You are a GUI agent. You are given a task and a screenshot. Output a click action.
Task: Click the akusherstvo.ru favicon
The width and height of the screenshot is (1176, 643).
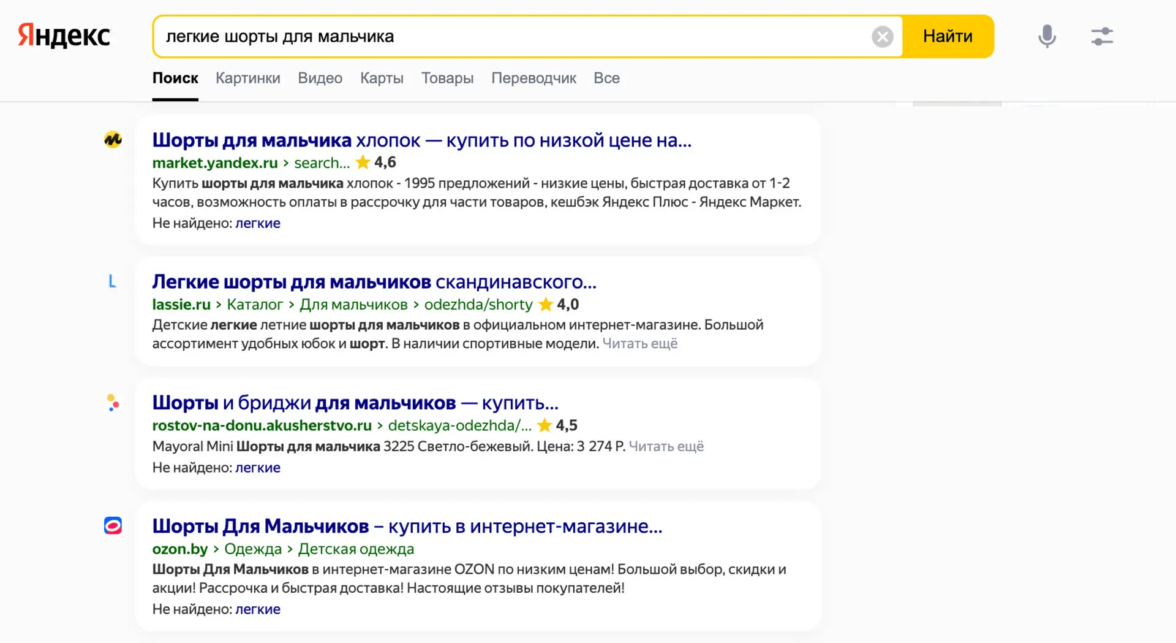[x=112, y=403]
